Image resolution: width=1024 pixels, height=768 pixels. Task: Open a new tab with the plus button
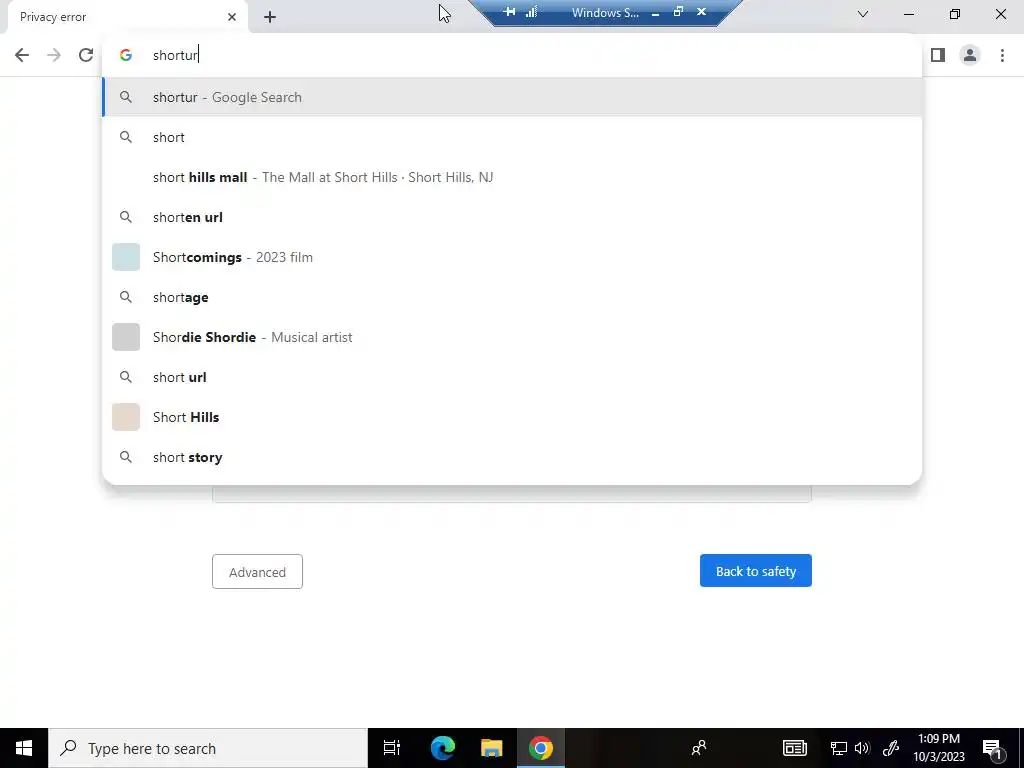(x=270, y=17)
